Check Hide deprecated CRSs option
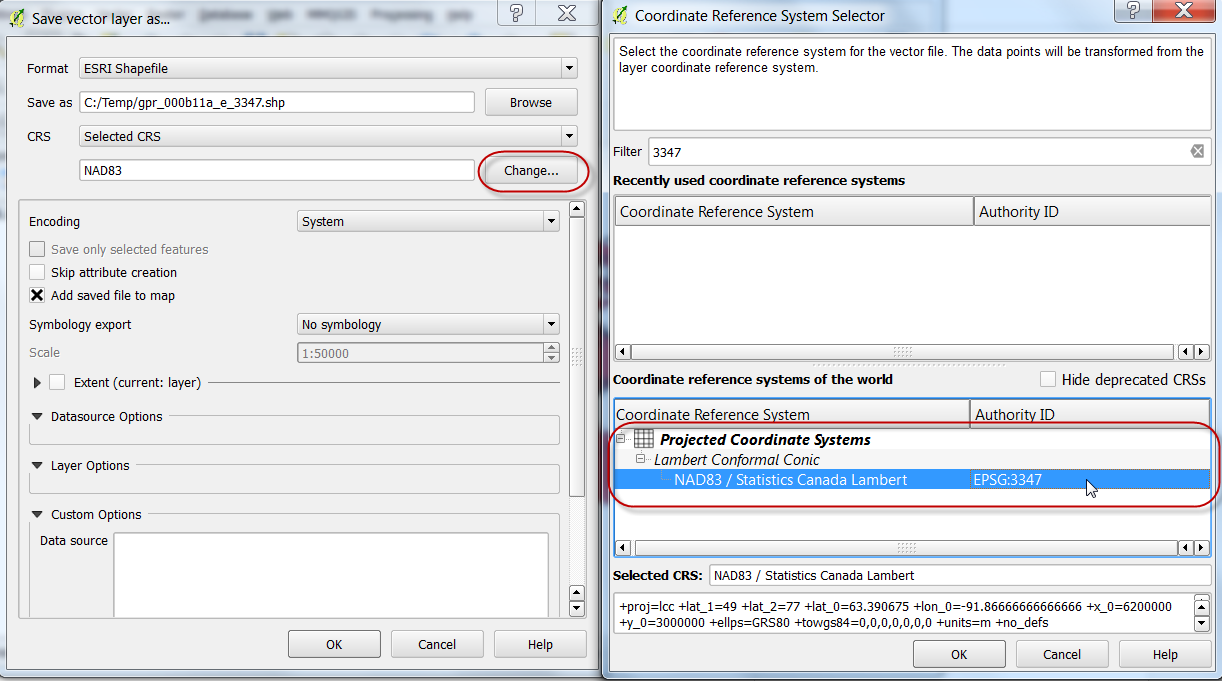 tap(1048, 379)
